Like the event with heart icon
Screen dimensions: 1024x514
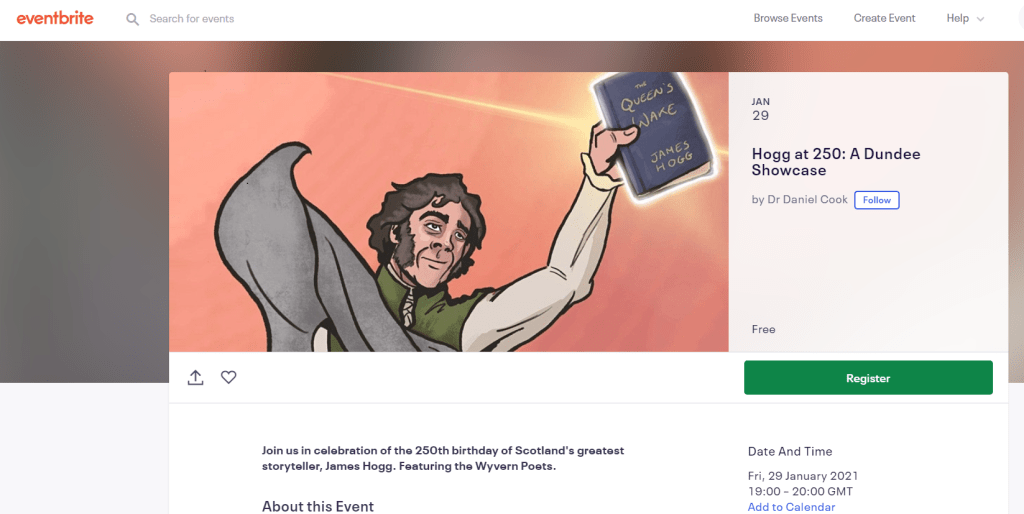[229, 377]
